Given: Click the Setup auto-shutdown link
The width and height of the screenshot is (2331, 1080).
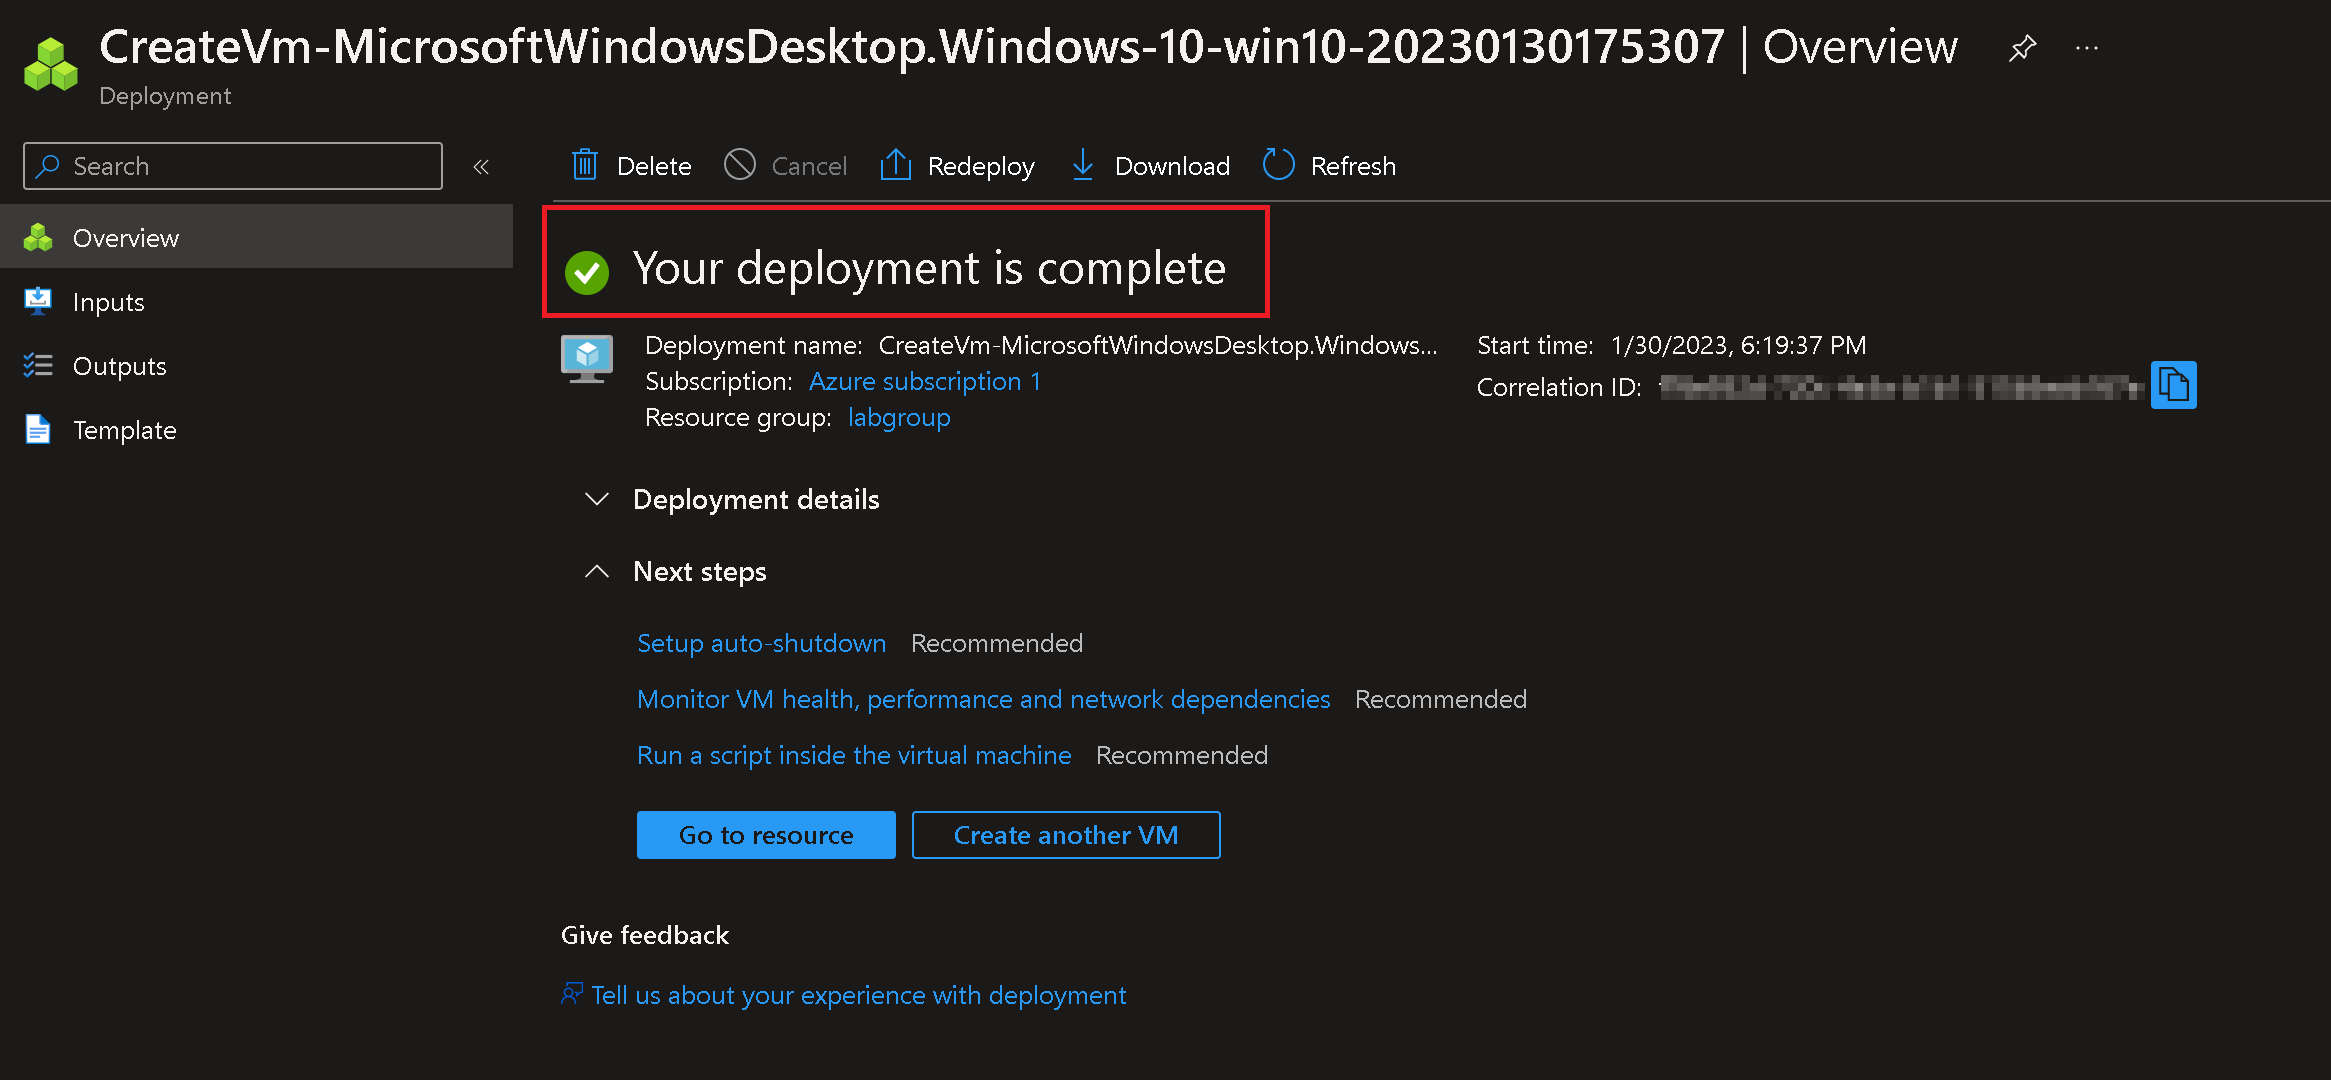Looking at the screenshot, I should click(761, 643).
